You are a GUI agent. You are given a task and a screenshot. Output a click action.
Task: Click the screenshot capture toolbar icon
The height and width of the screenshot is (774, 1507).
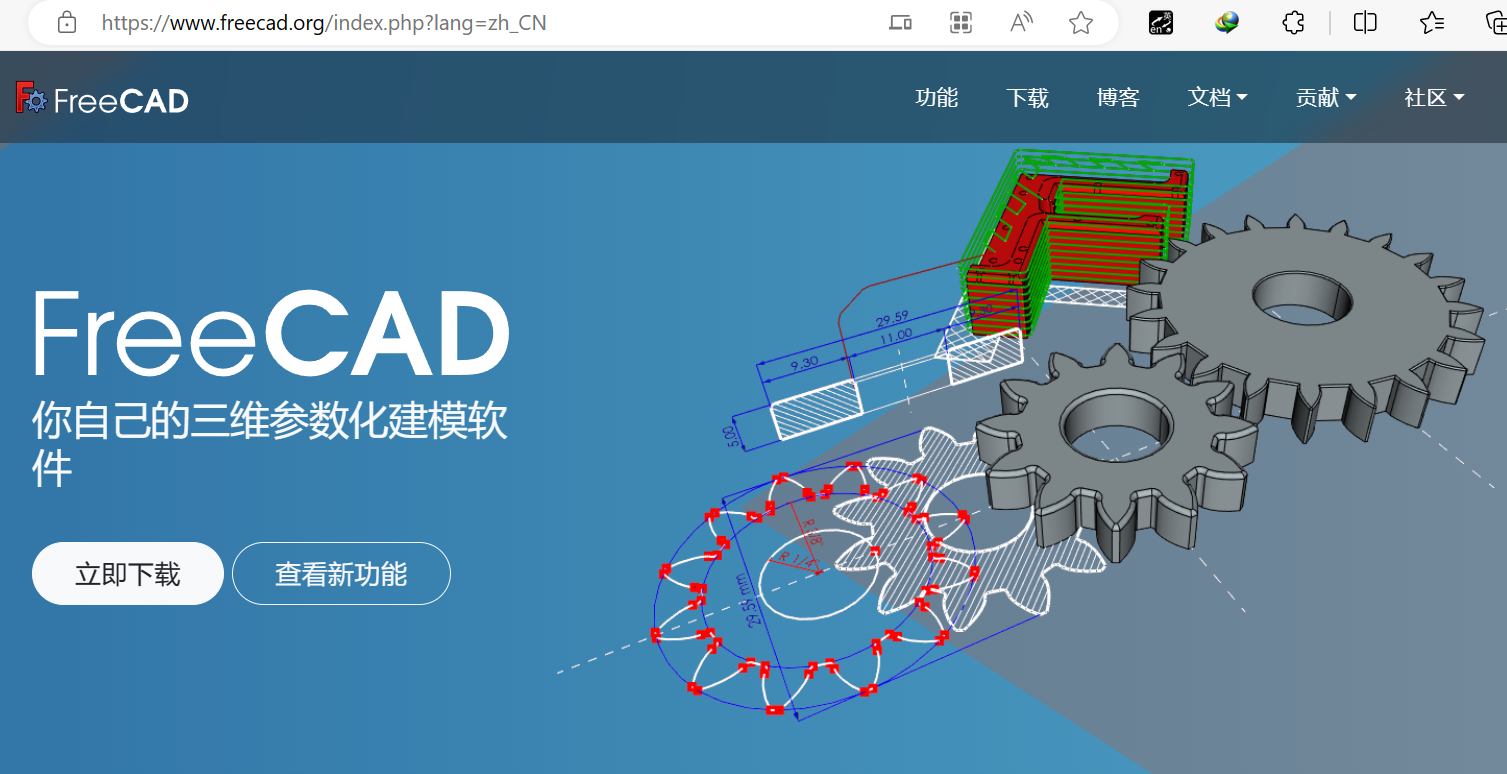tap(960, 22)
